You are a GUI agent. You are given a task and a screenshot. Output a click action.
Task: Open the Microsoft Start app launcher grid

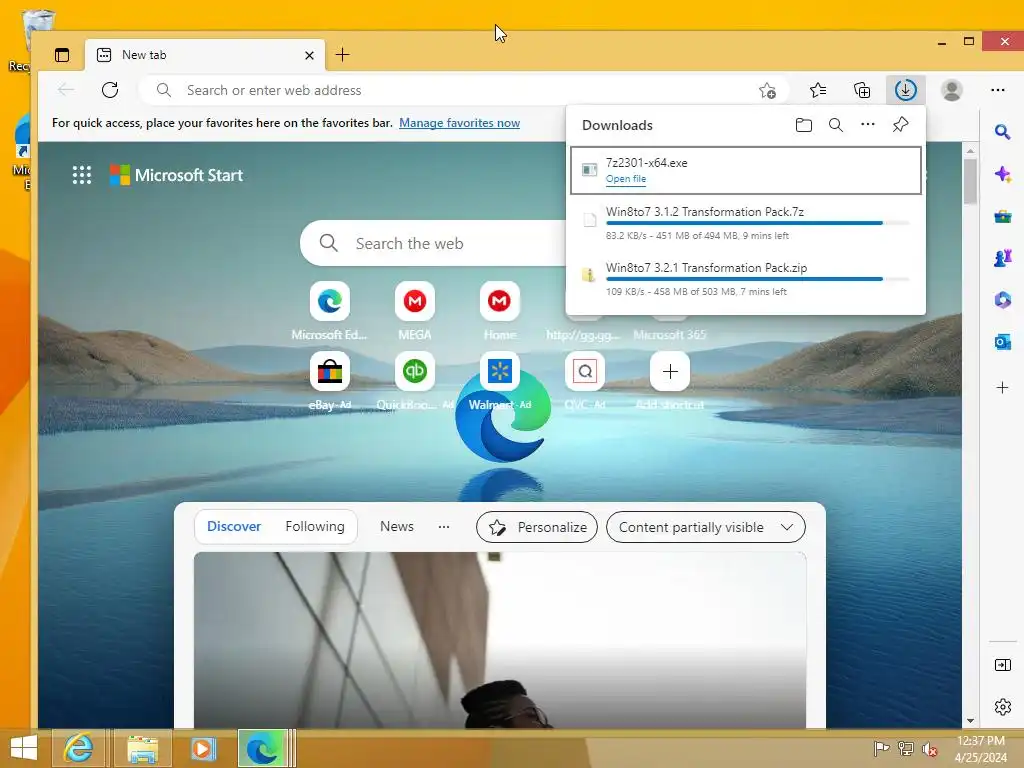(82, 175)
